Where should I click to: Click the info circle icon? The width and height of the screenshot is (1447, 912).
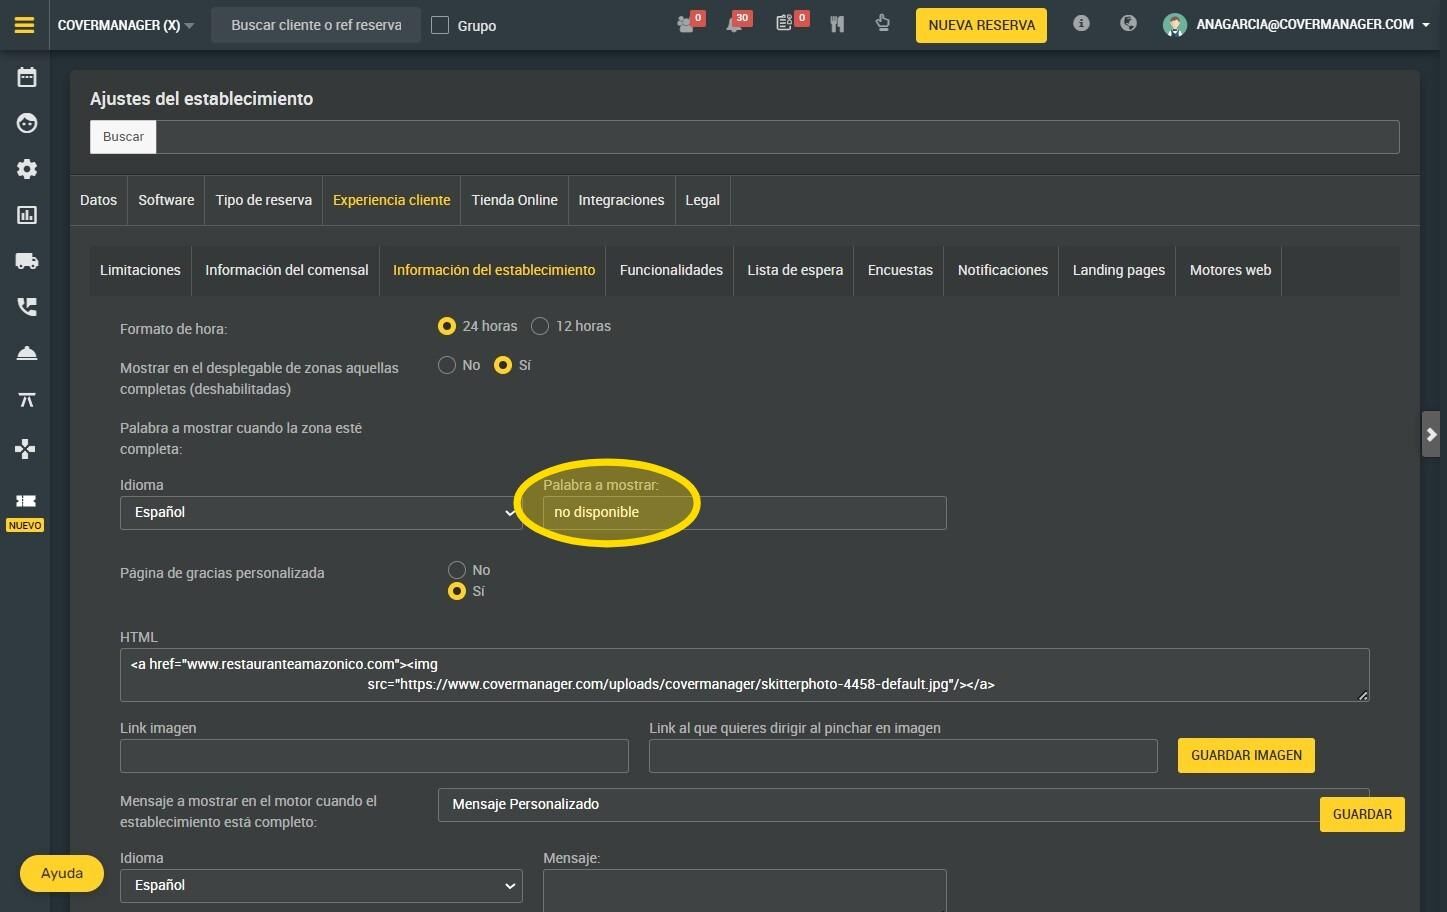point(1081,23)
